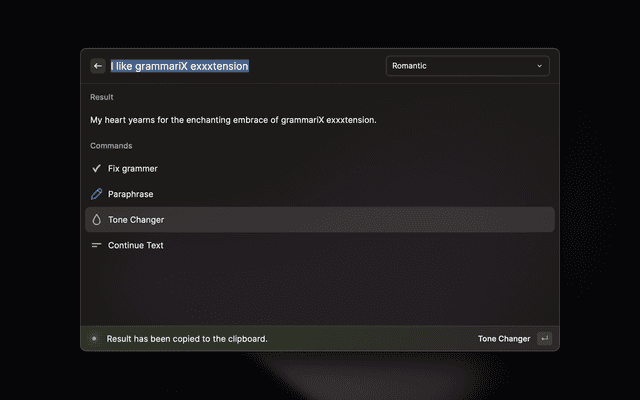This screenshot has height=400, width=640.
Task: Click the Commands section header
Action: tap(111, 146)
